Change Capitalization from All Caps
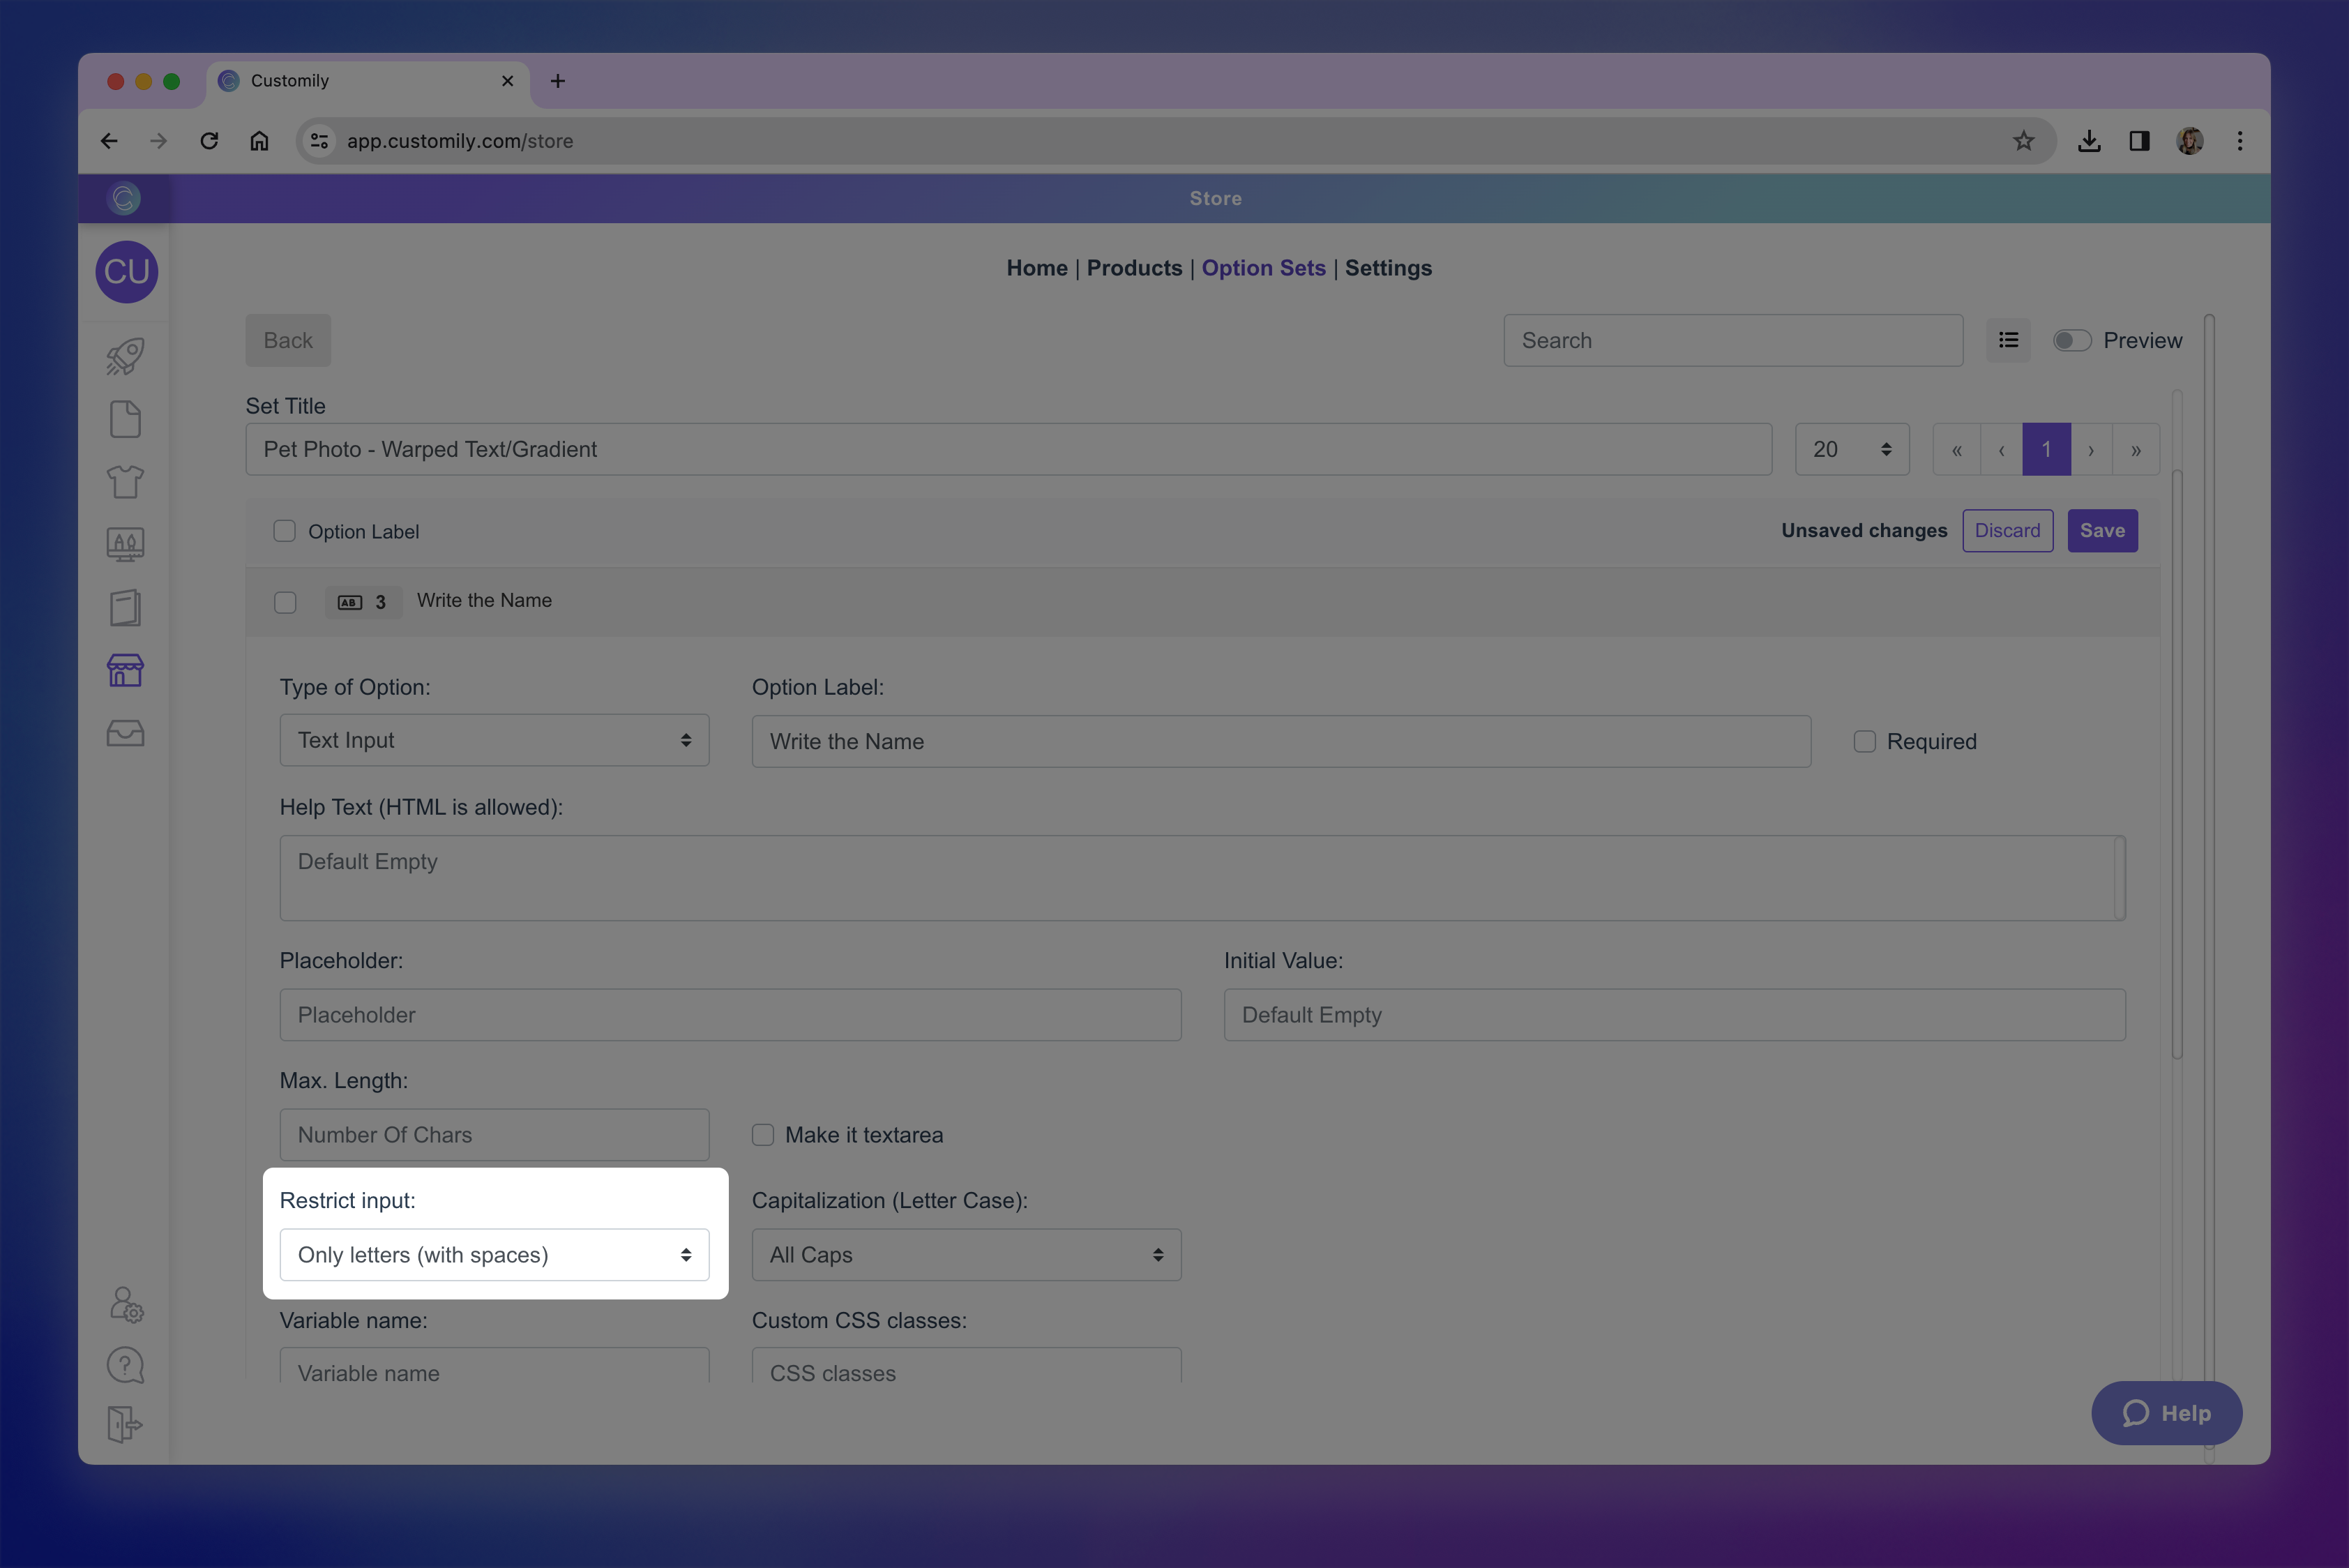Screen dimensions: 2349x1568 (965, 1255)
